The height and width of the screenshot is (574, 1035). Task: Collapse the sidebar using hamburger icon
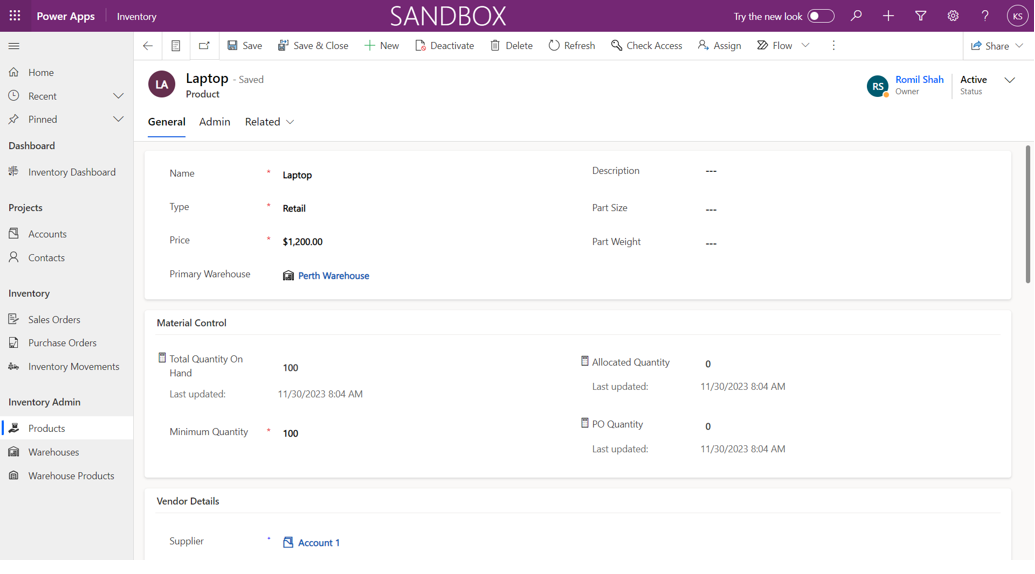click(x=14, y=46)
